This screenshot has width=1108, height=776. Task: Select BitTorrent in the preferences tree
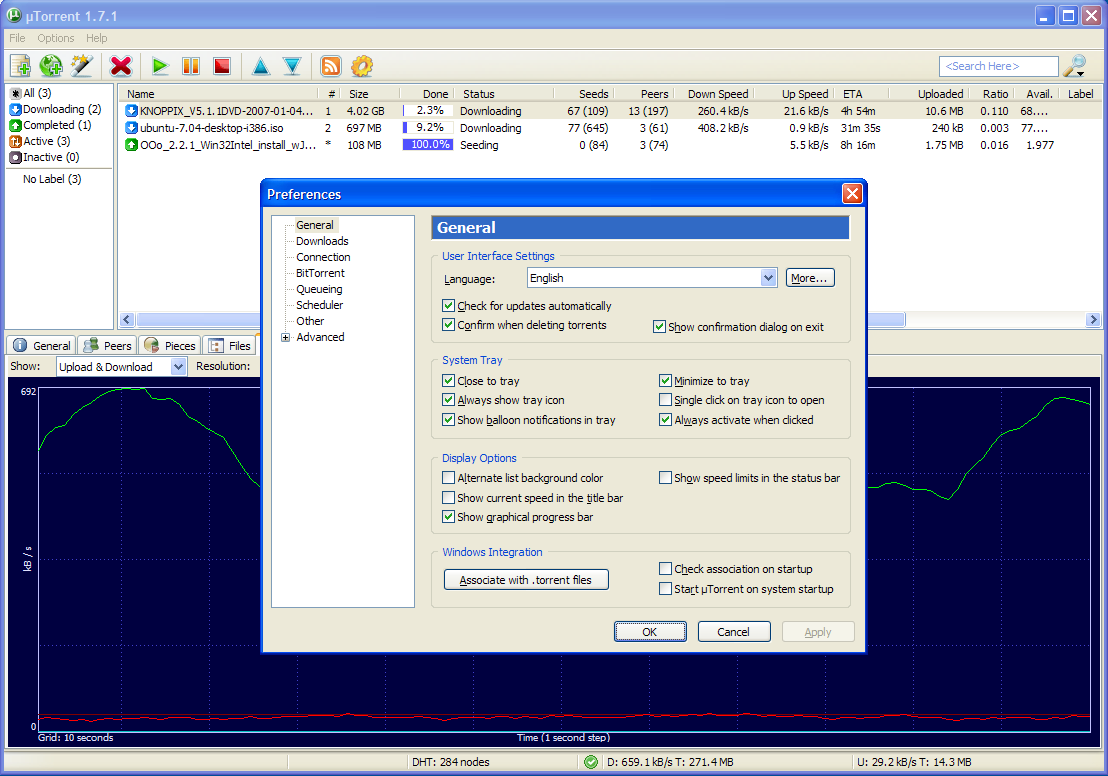[x=320, y=274]
